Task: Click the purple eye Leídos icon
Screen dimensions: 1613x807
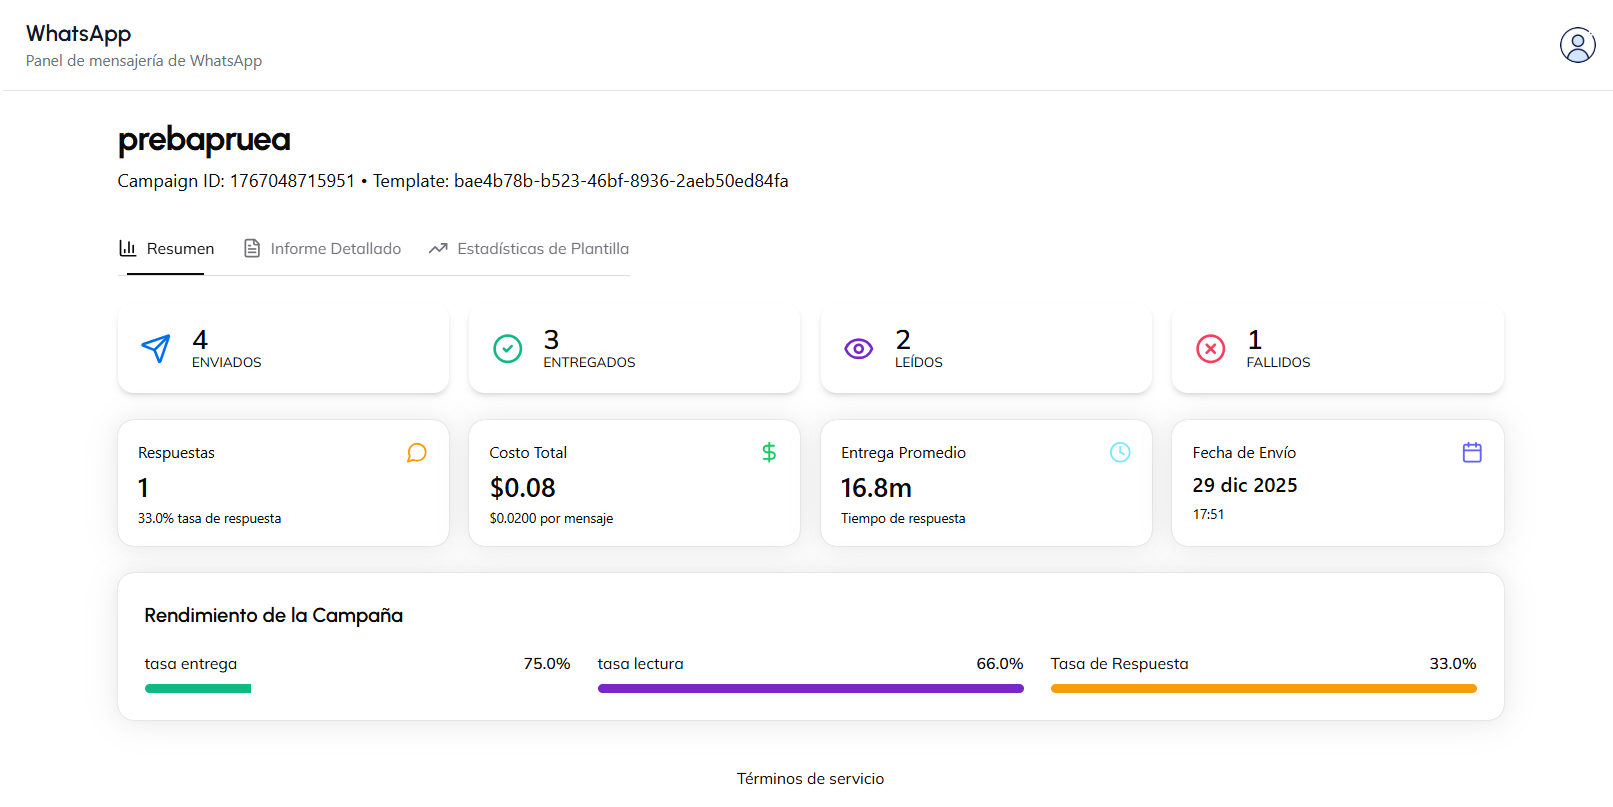Action: (858, 348)
